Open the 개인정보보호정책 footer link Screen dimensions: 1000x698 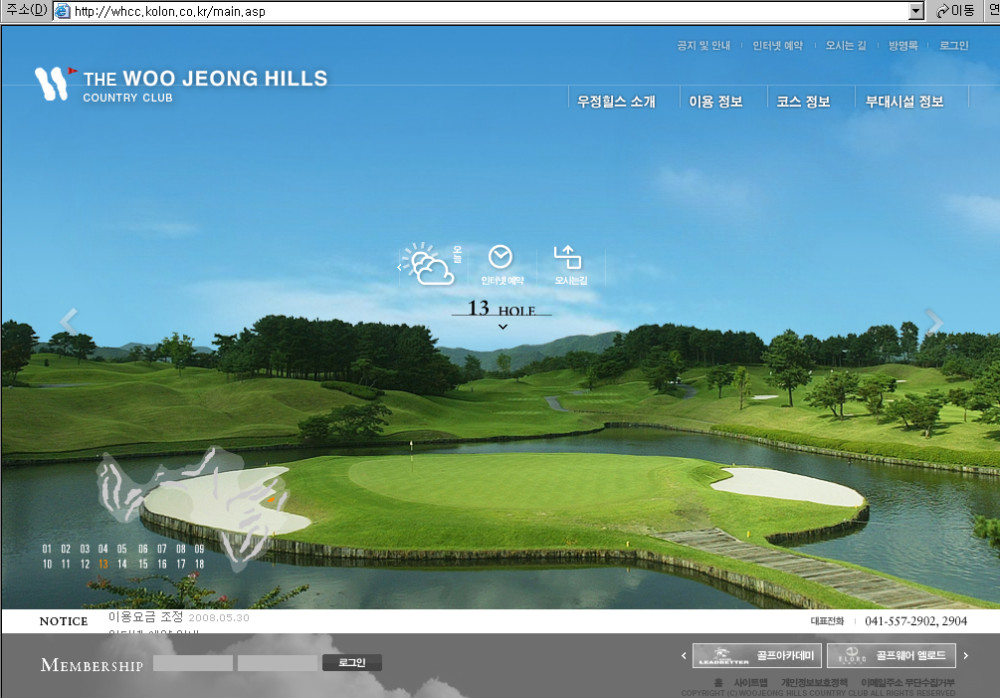(814, 683)
